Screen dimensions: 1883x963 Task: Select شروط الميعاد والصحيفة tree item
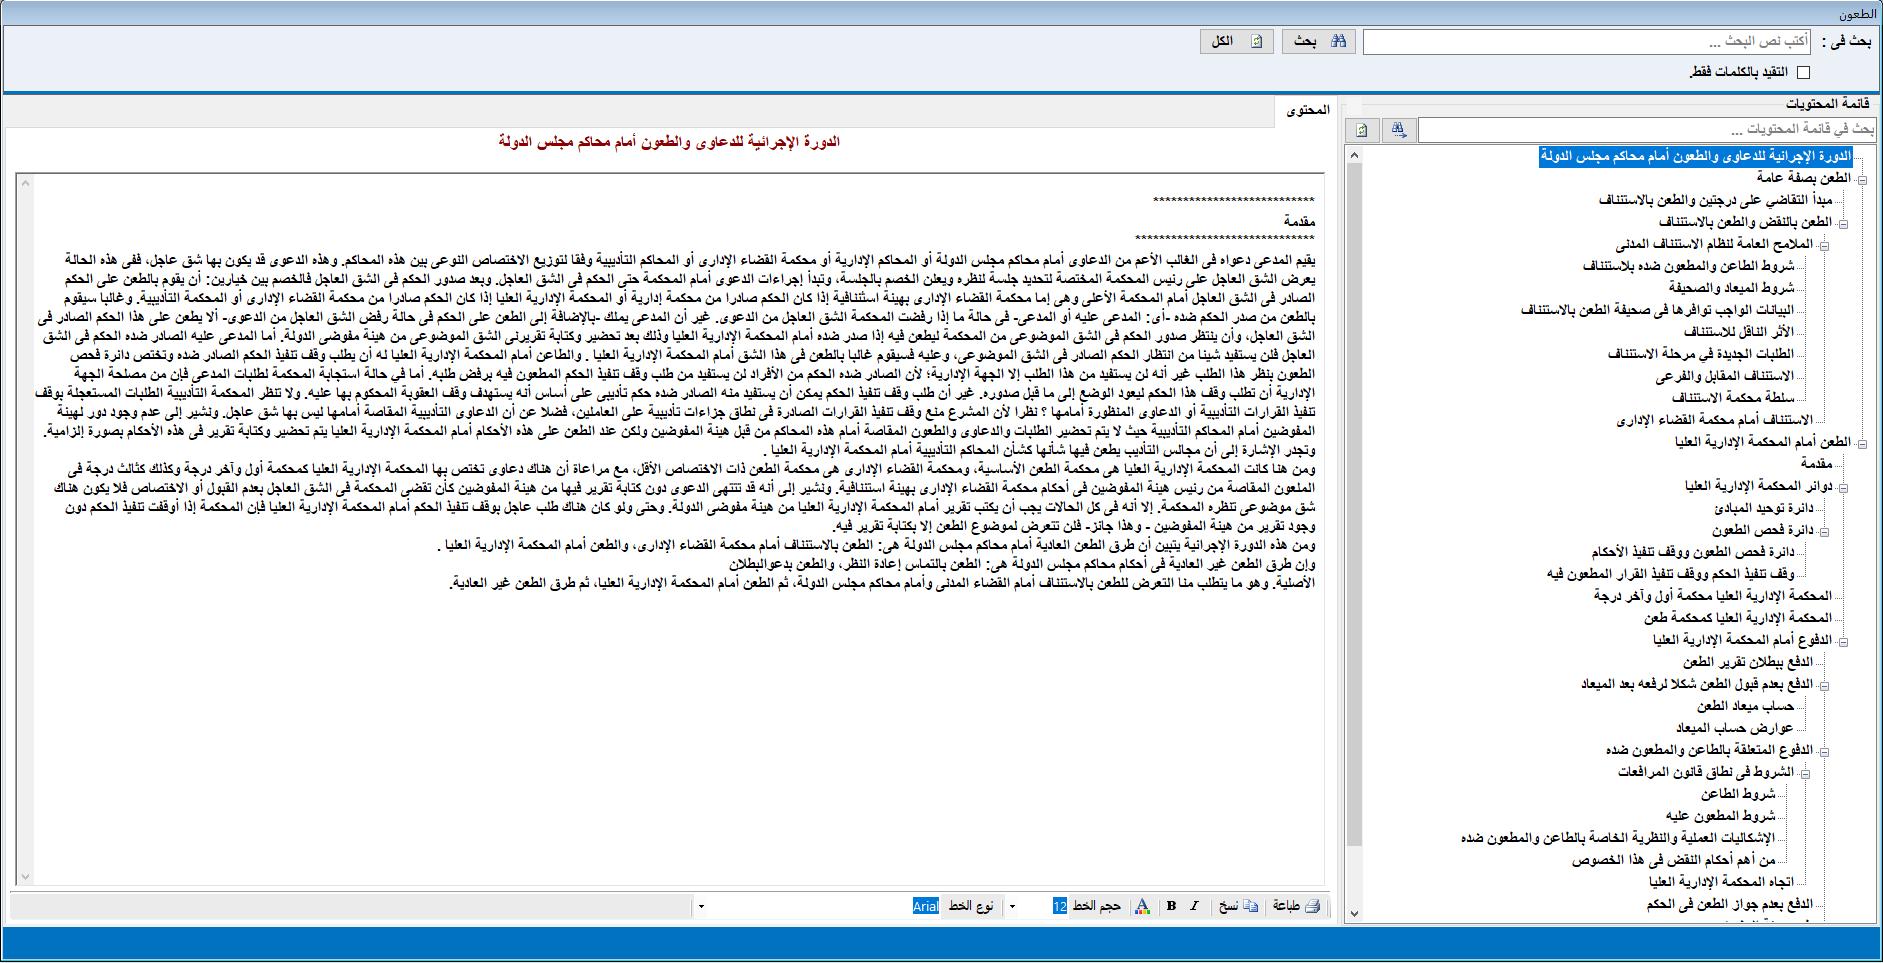[x=1731, y=288]
